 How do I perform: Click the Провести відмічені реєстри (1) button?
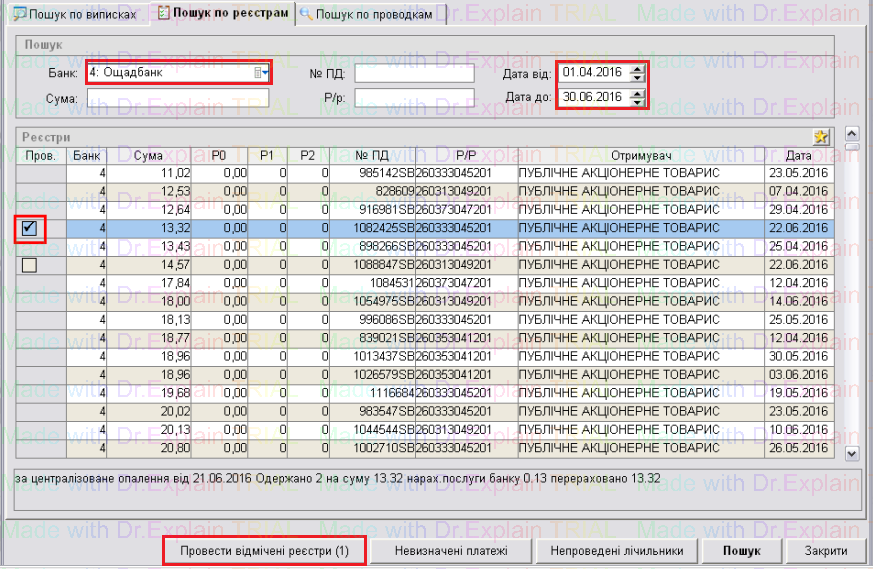coord(264,551)
